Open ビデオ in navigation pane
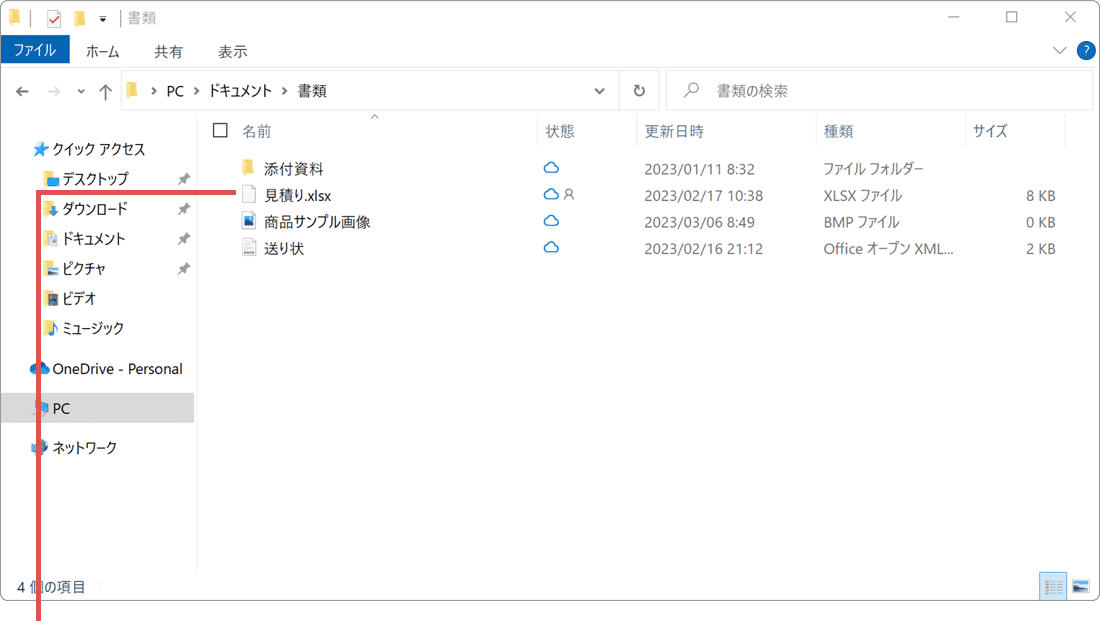 coord(79,299)
